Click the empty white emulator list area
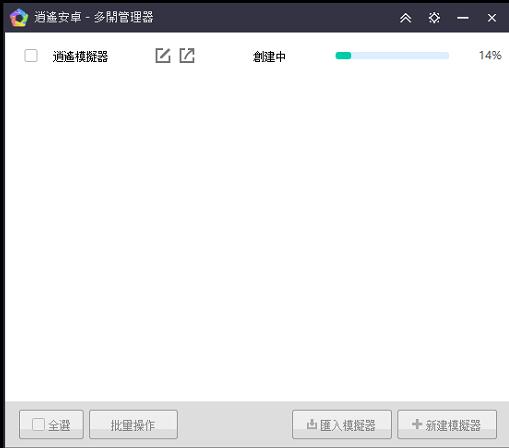 pos(257,233)
